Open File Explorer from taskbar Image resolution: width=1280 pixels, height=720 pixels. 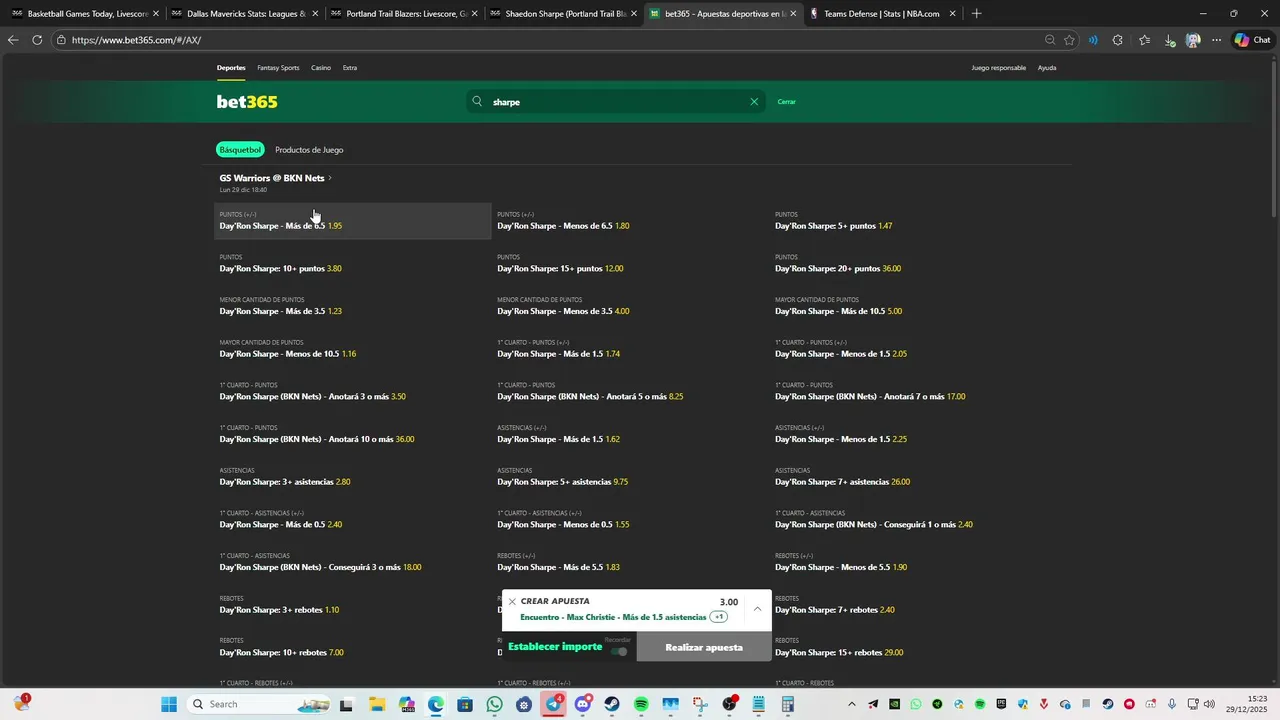[x=376, y=704]
